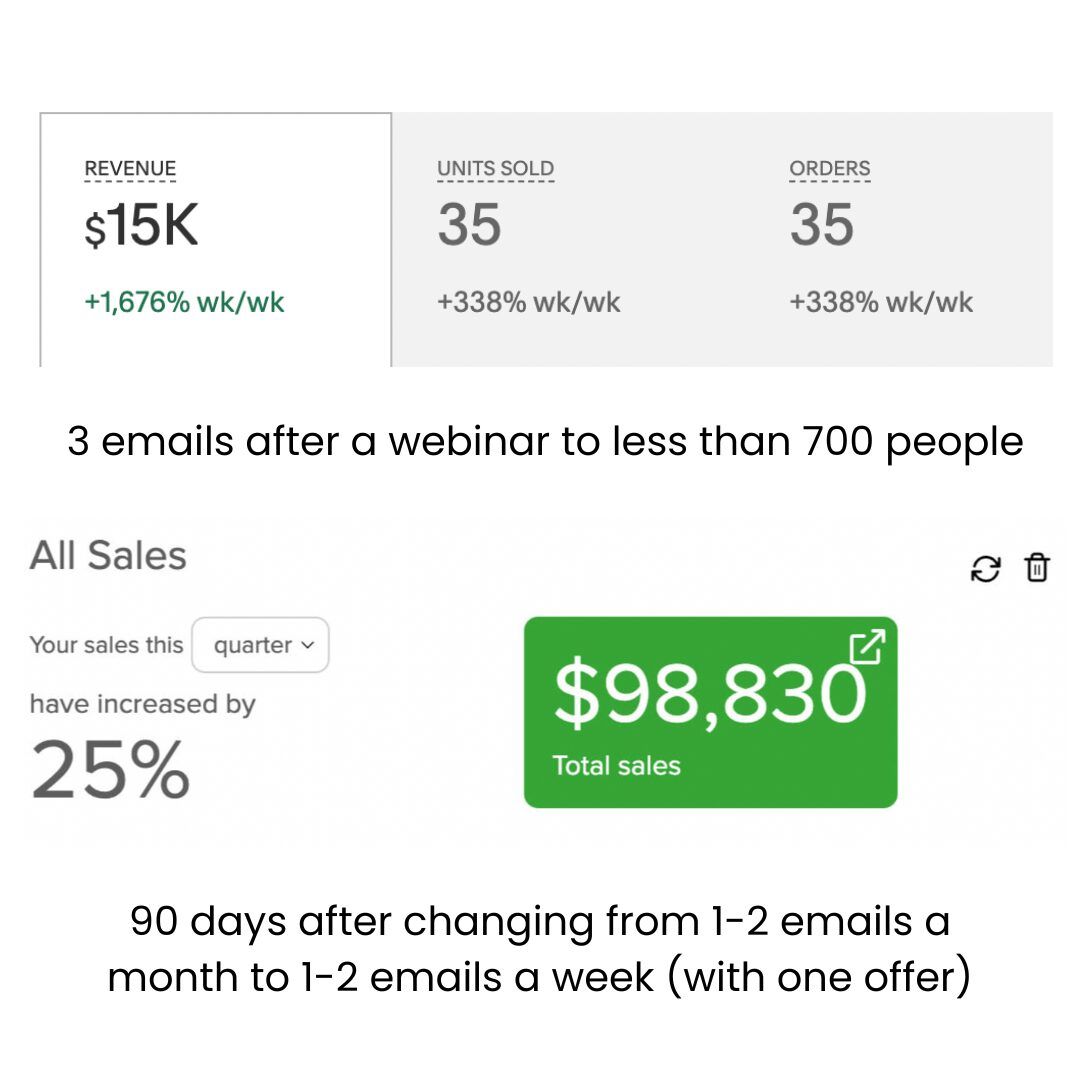Switch to the Units Sold tab

[x=568, y=240]
